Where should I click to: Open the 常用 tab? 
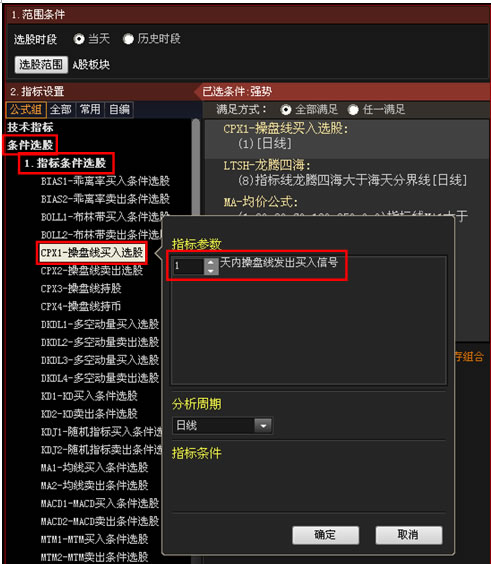pyautogui.click(x=90, y=109)
